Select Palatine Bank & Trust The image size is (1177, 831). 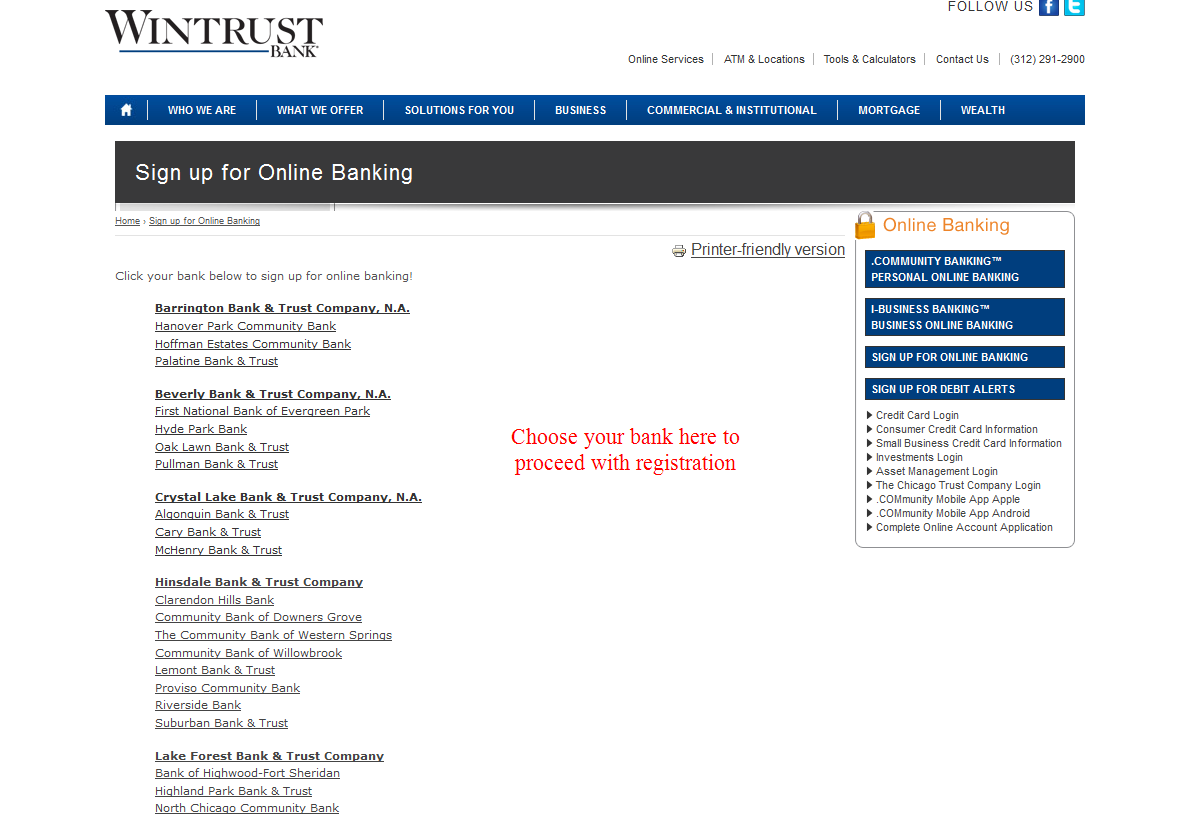click(216, 361)
